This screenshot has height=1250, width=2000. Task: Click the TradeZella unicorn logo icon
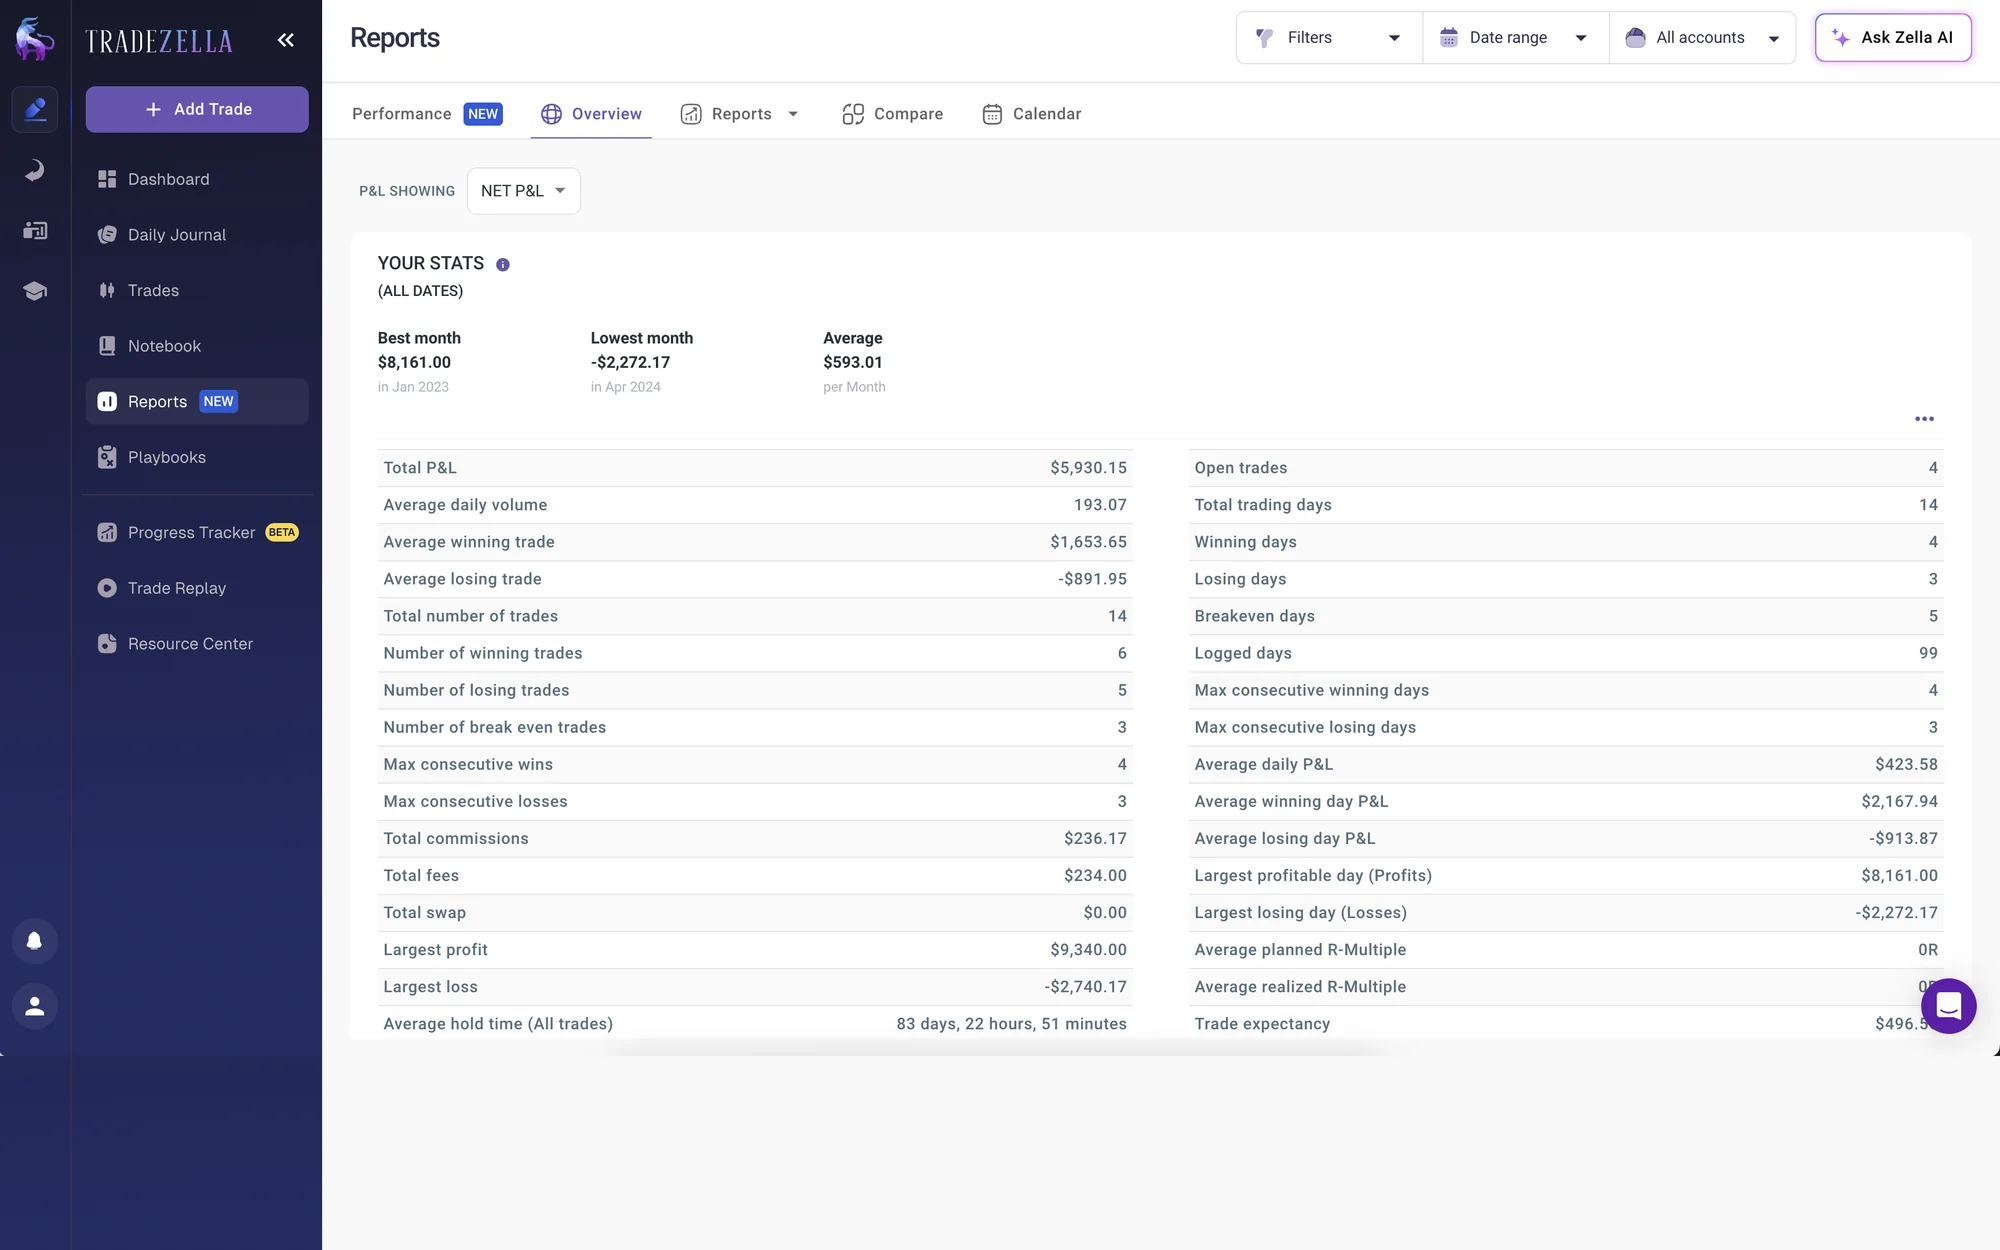click(35, 39)
